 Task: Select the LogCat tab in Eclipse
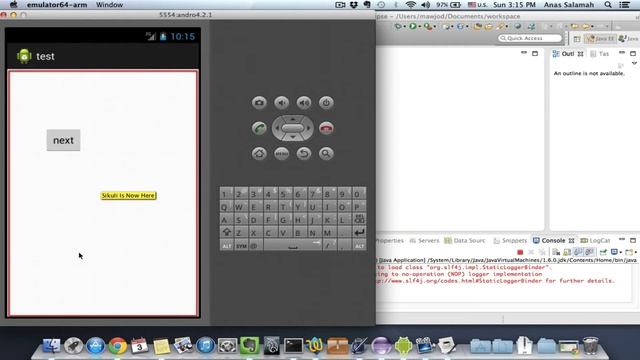(595, 240)
